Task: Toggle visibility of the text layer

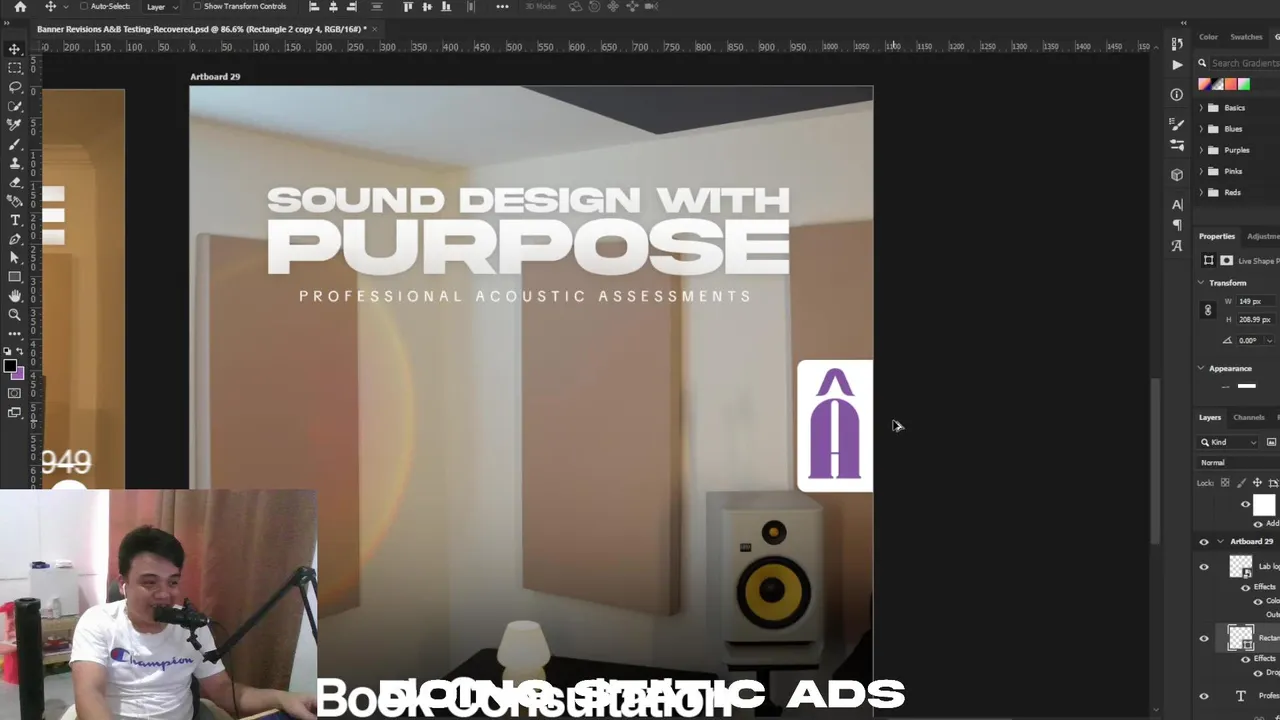Action: (1204, 696)
